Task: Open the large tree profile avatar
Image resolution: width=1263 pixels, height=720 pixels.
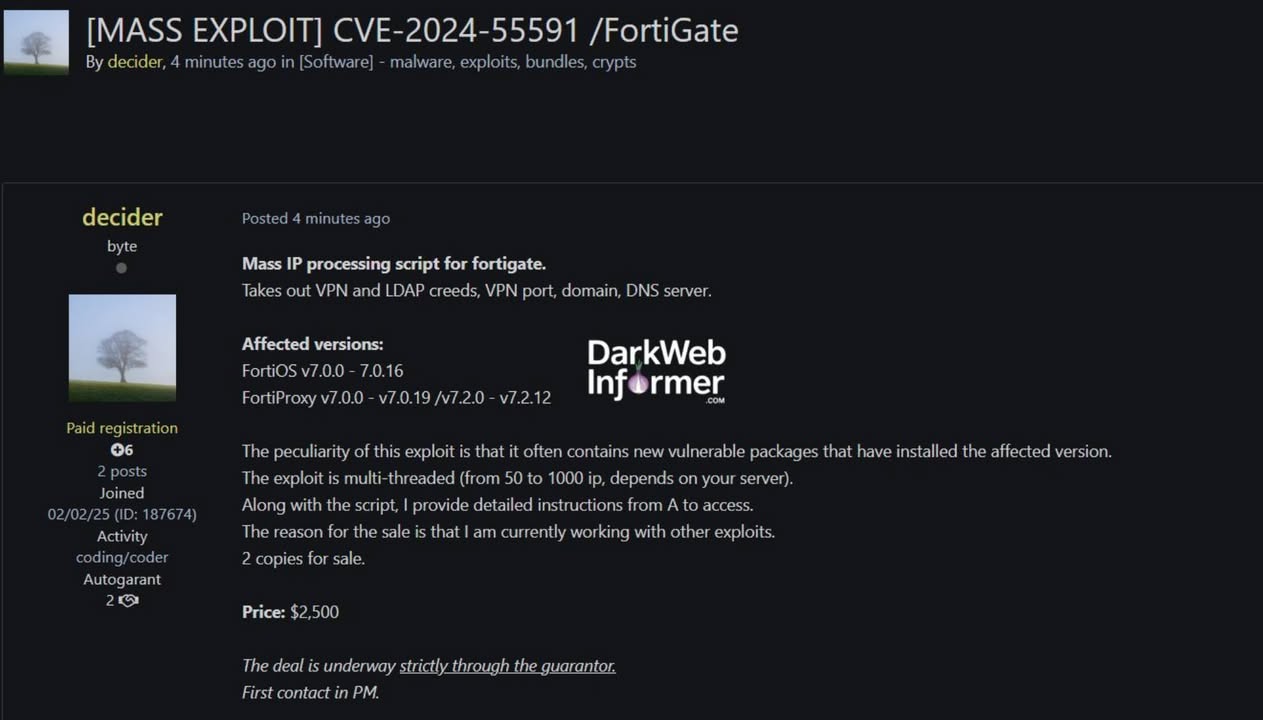Action: point(122,348)
